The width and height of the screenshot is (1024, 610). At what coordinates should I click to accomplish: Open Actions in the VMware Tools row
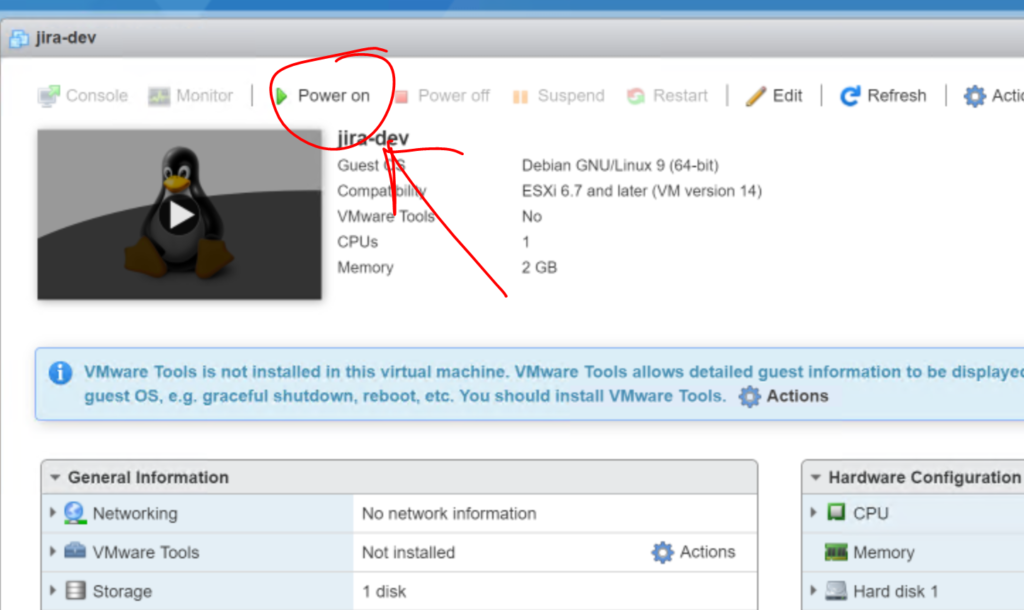coord(694,553)
